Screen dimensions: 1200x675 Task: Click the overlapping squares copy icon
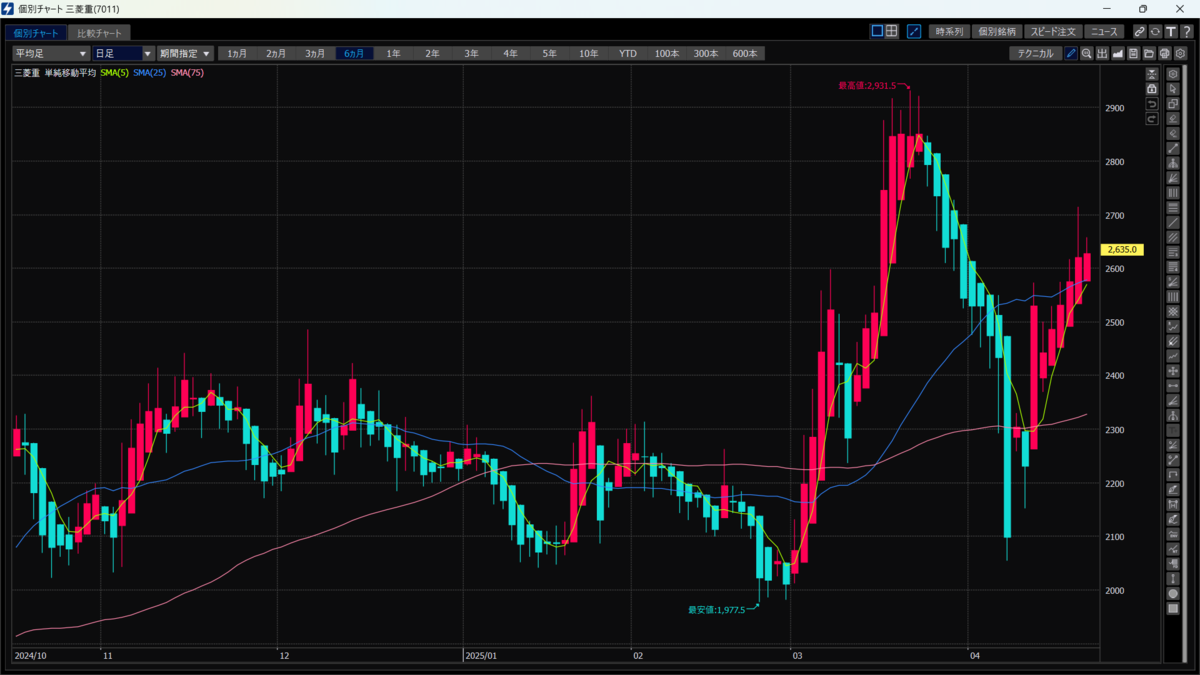click(1173, 103)
